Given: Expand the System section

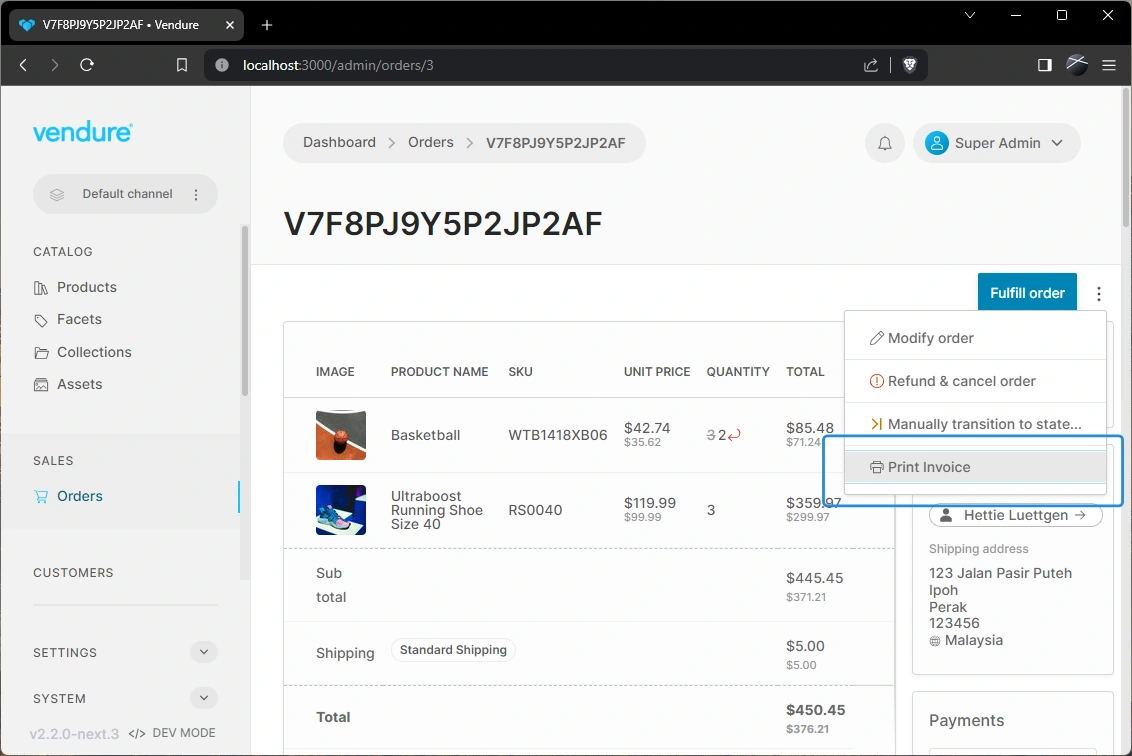Looking at the screenshot, I should click(204, 698).
